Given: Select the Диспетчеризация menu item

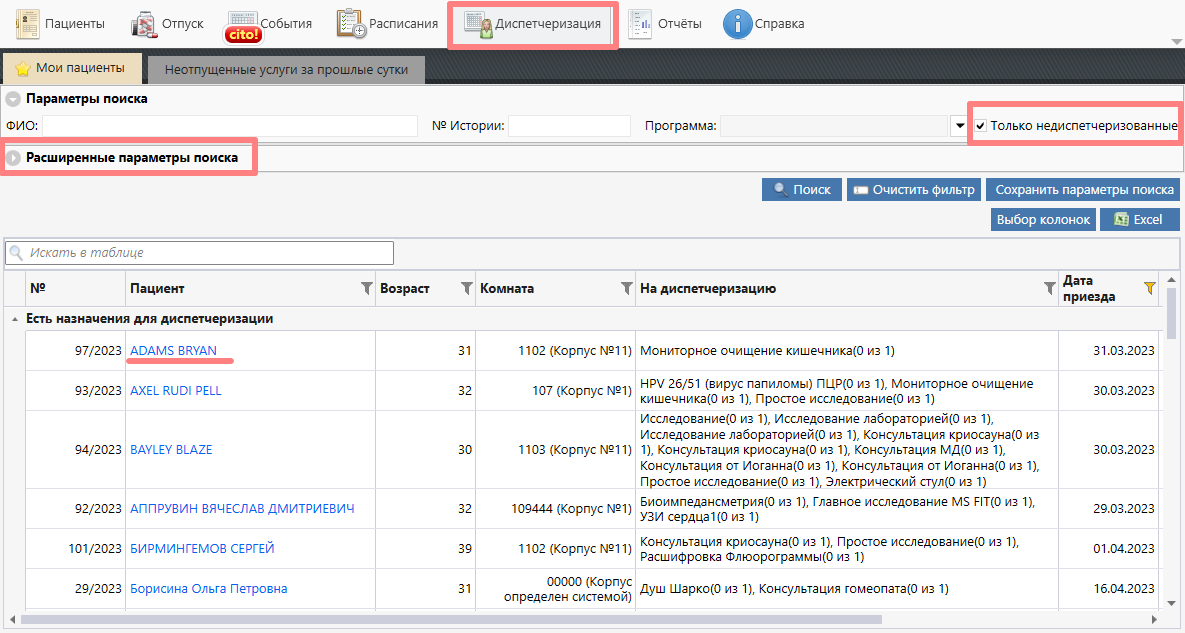Looking at the screenshot, I should (x=534, y=24).
